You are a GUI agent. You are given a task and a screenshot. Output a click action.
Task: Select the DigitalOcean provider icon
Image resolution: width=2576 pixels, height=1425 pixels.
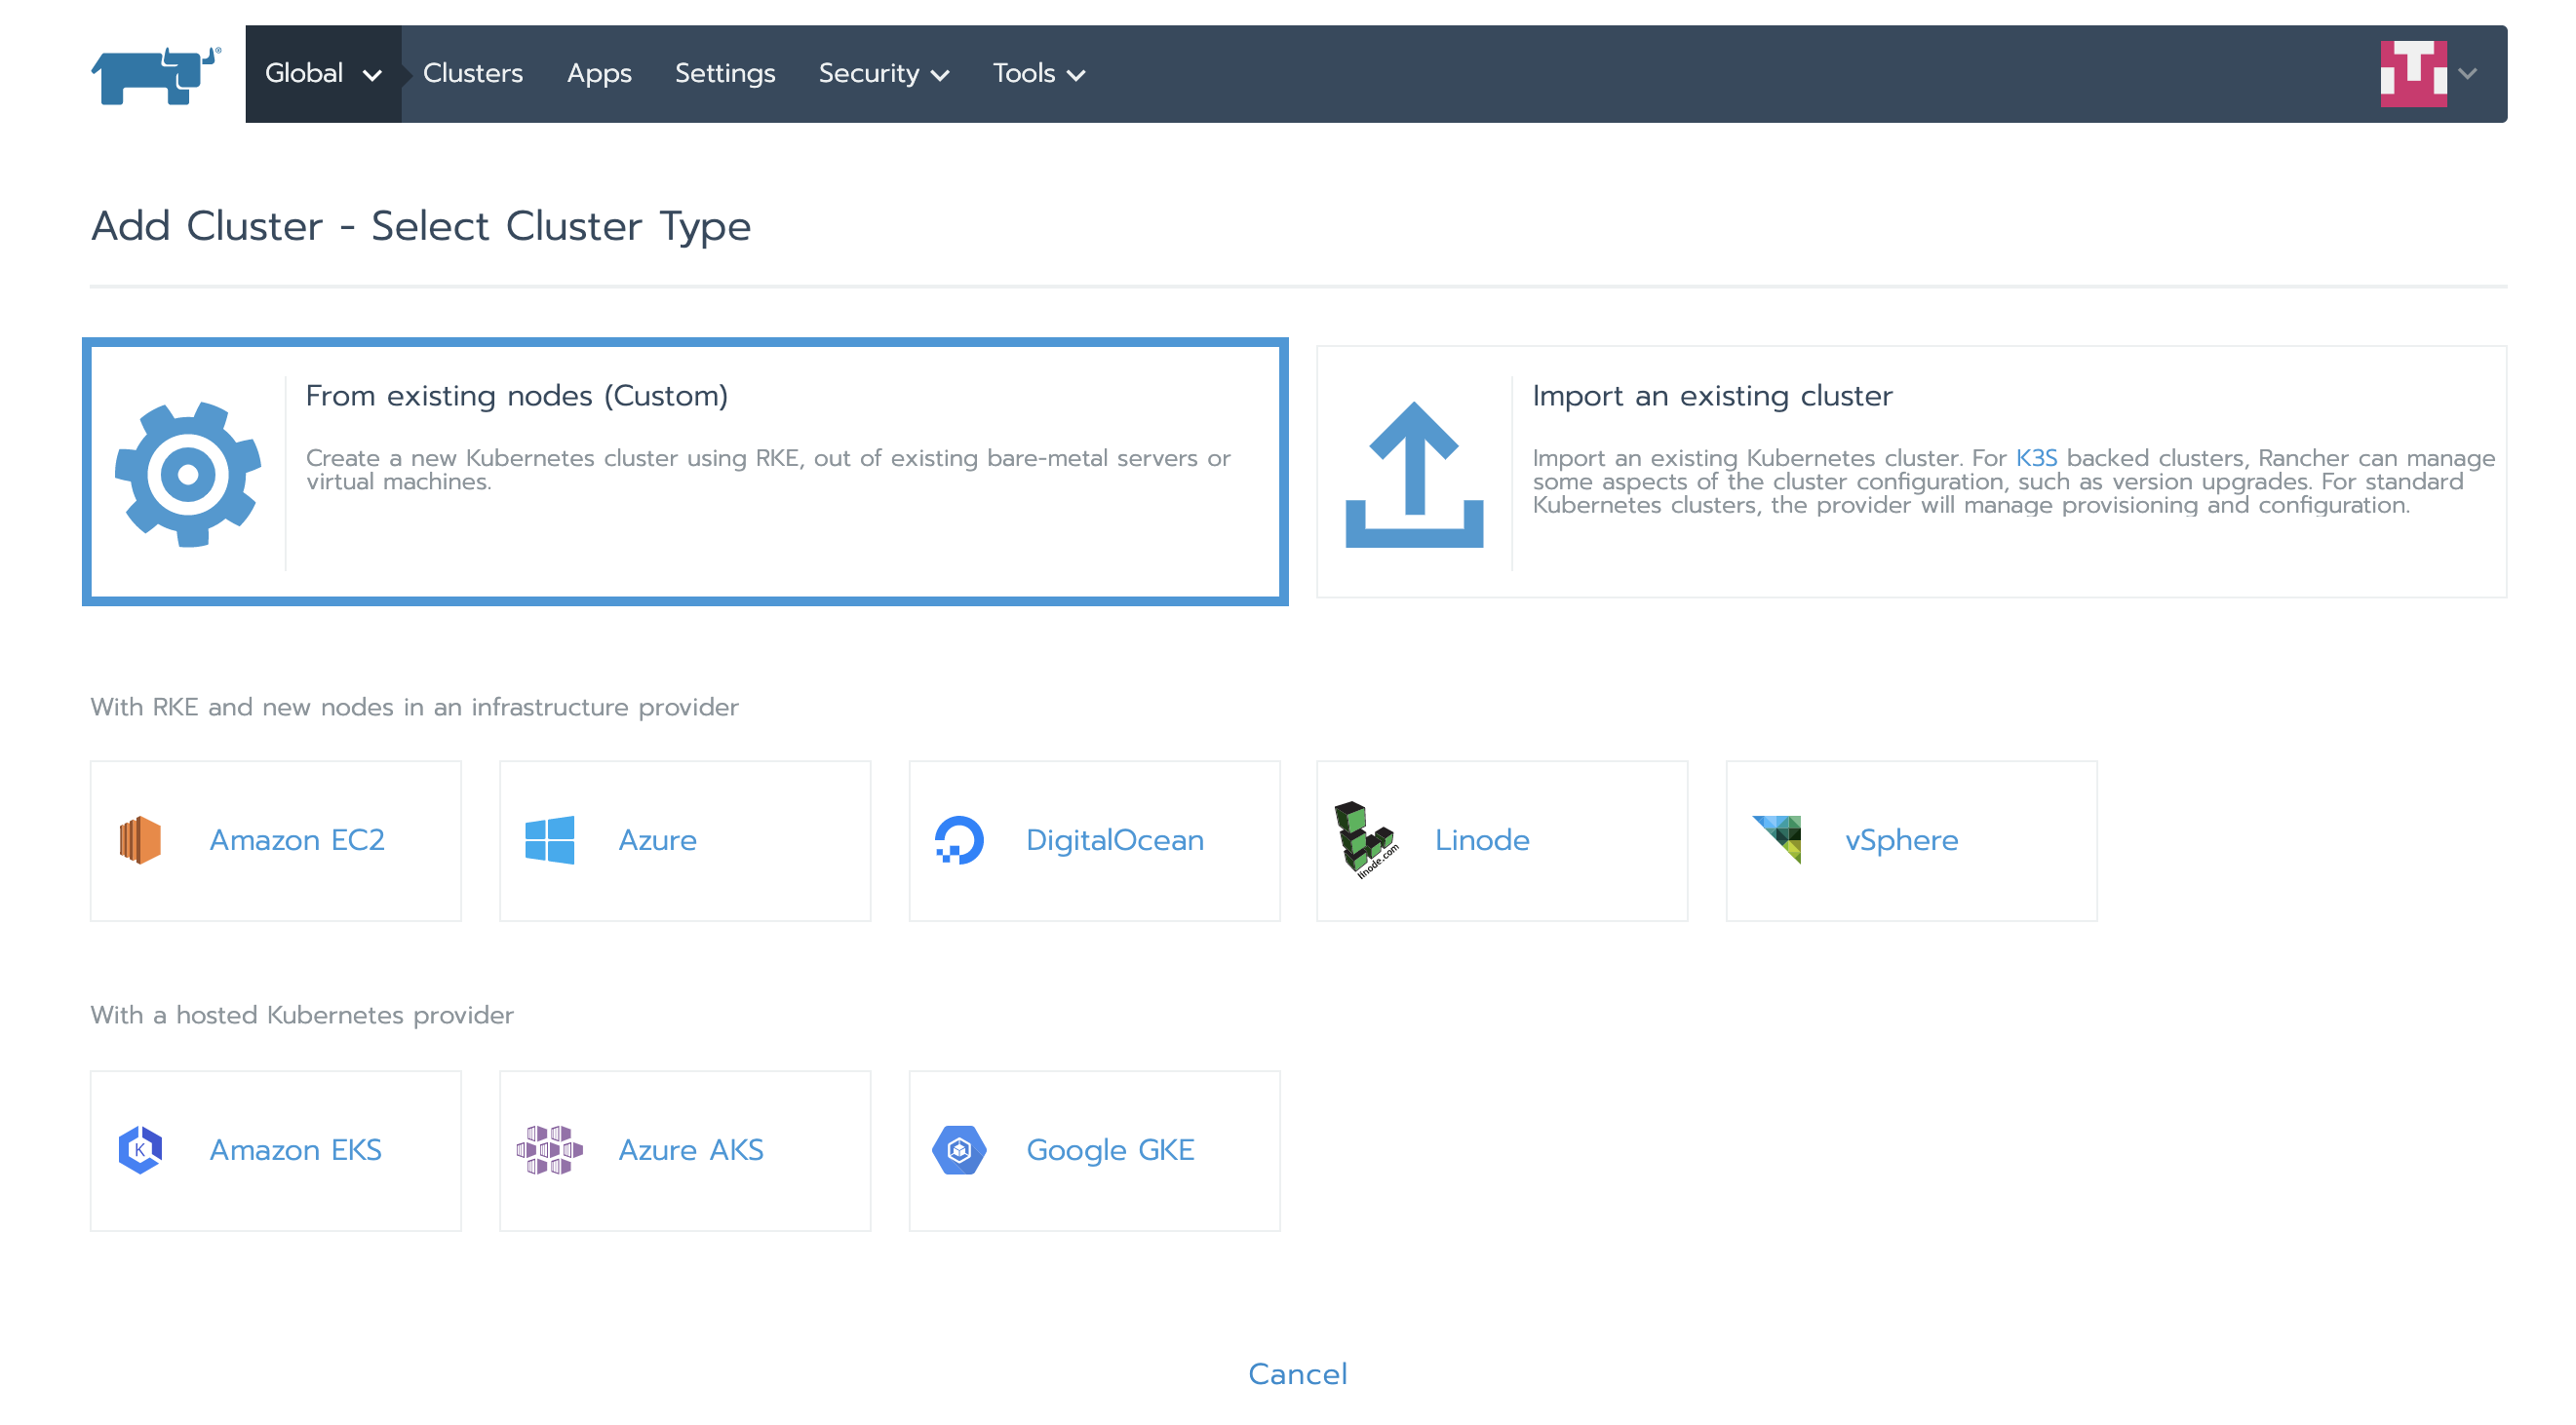click(x=958, y=840)
